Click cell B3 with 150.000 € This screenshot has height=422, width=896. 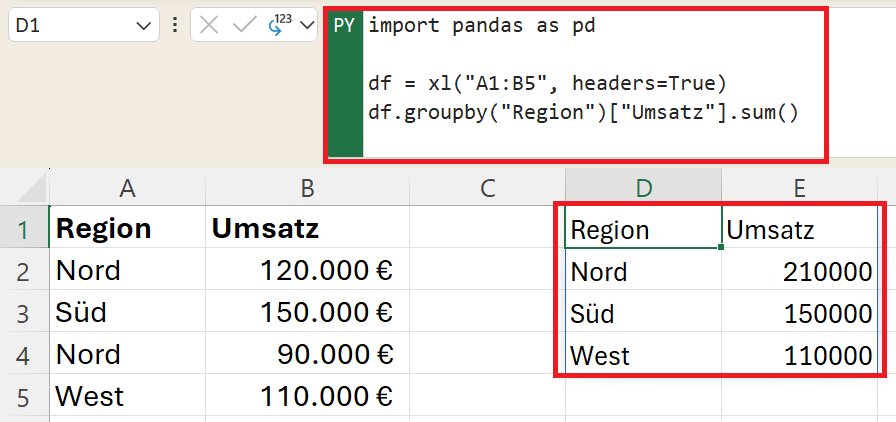[307, 313]
